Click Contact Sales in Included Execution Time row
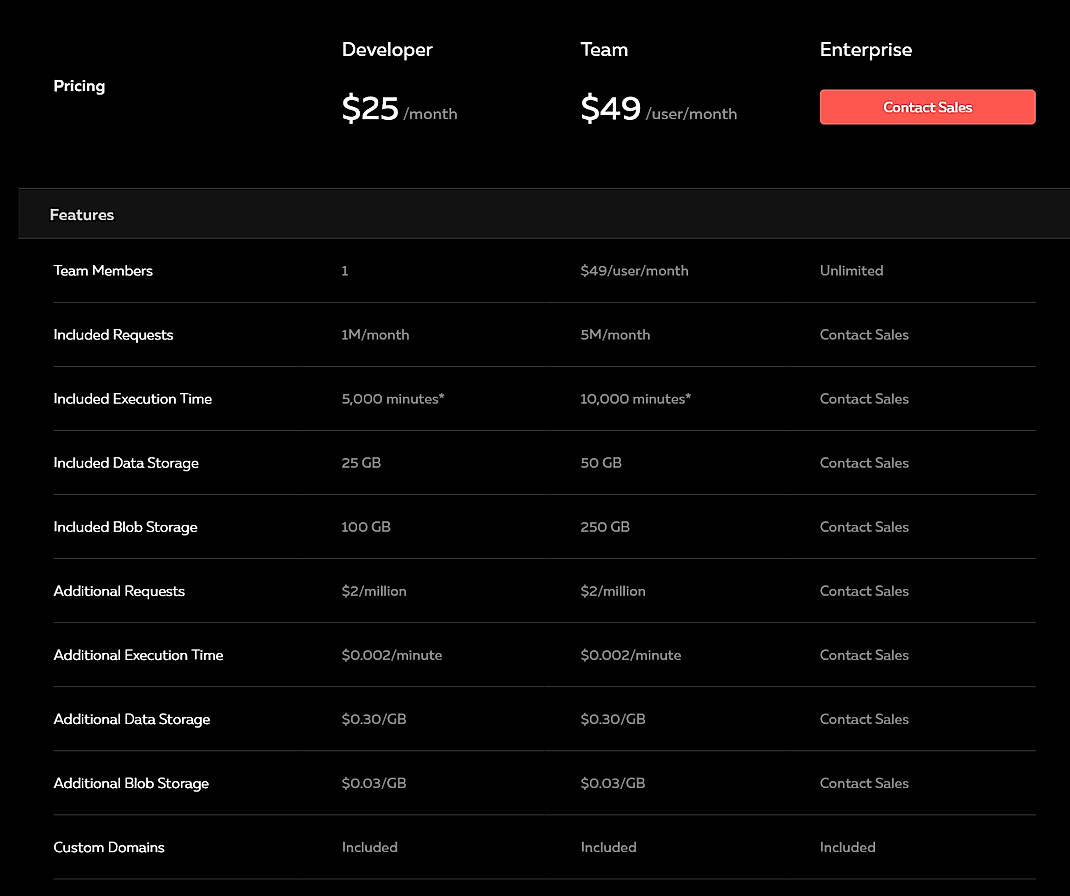 click(864, 399)
